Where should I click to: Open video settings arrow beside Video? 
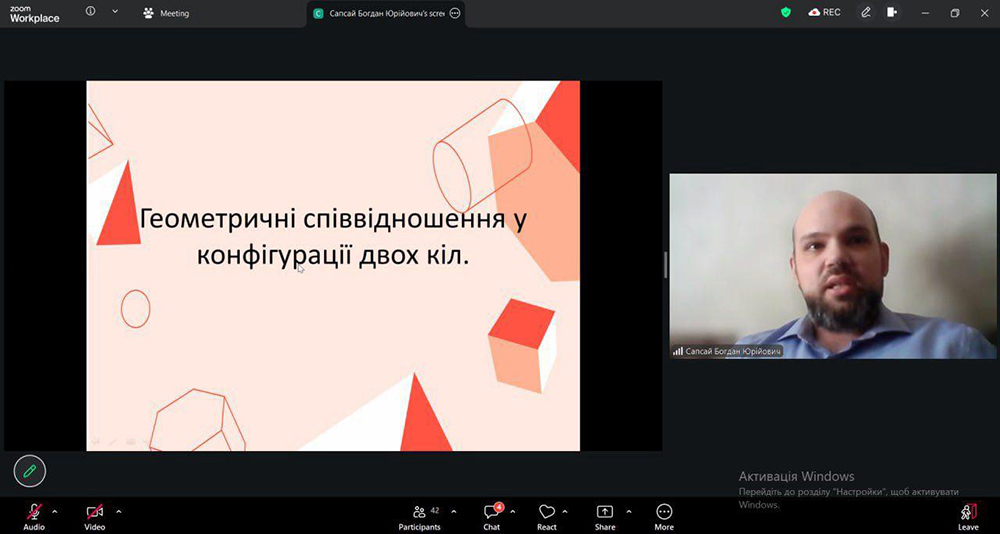(118, 511)
